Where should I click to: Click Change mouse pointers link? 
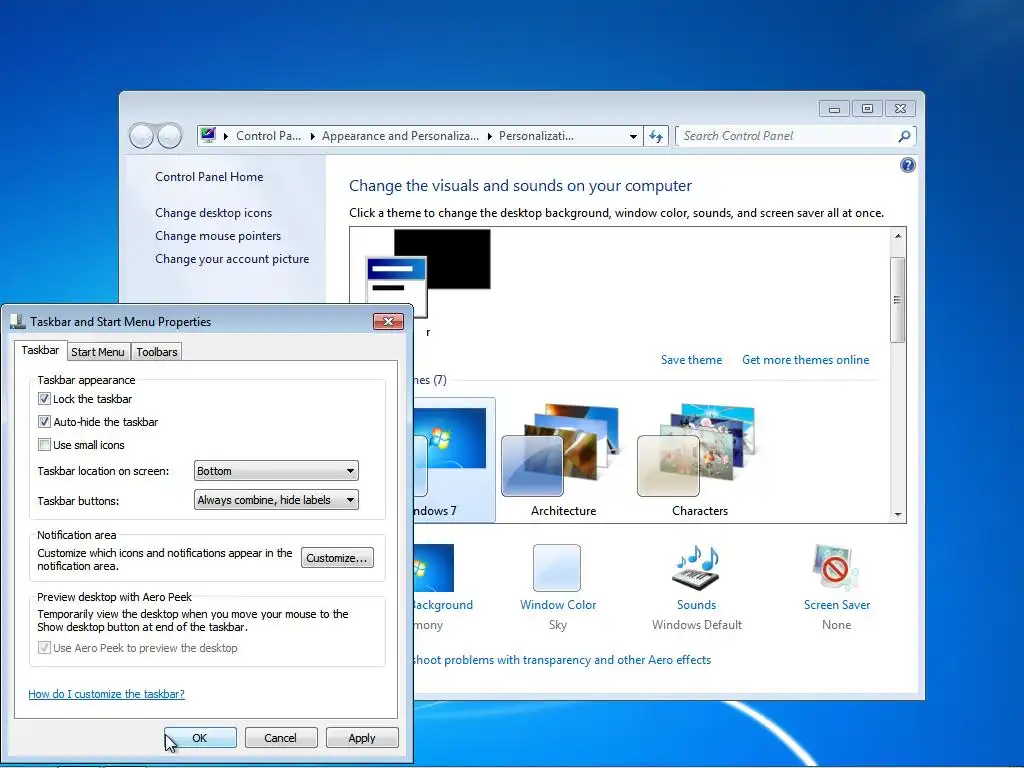[x=217, y=236]
